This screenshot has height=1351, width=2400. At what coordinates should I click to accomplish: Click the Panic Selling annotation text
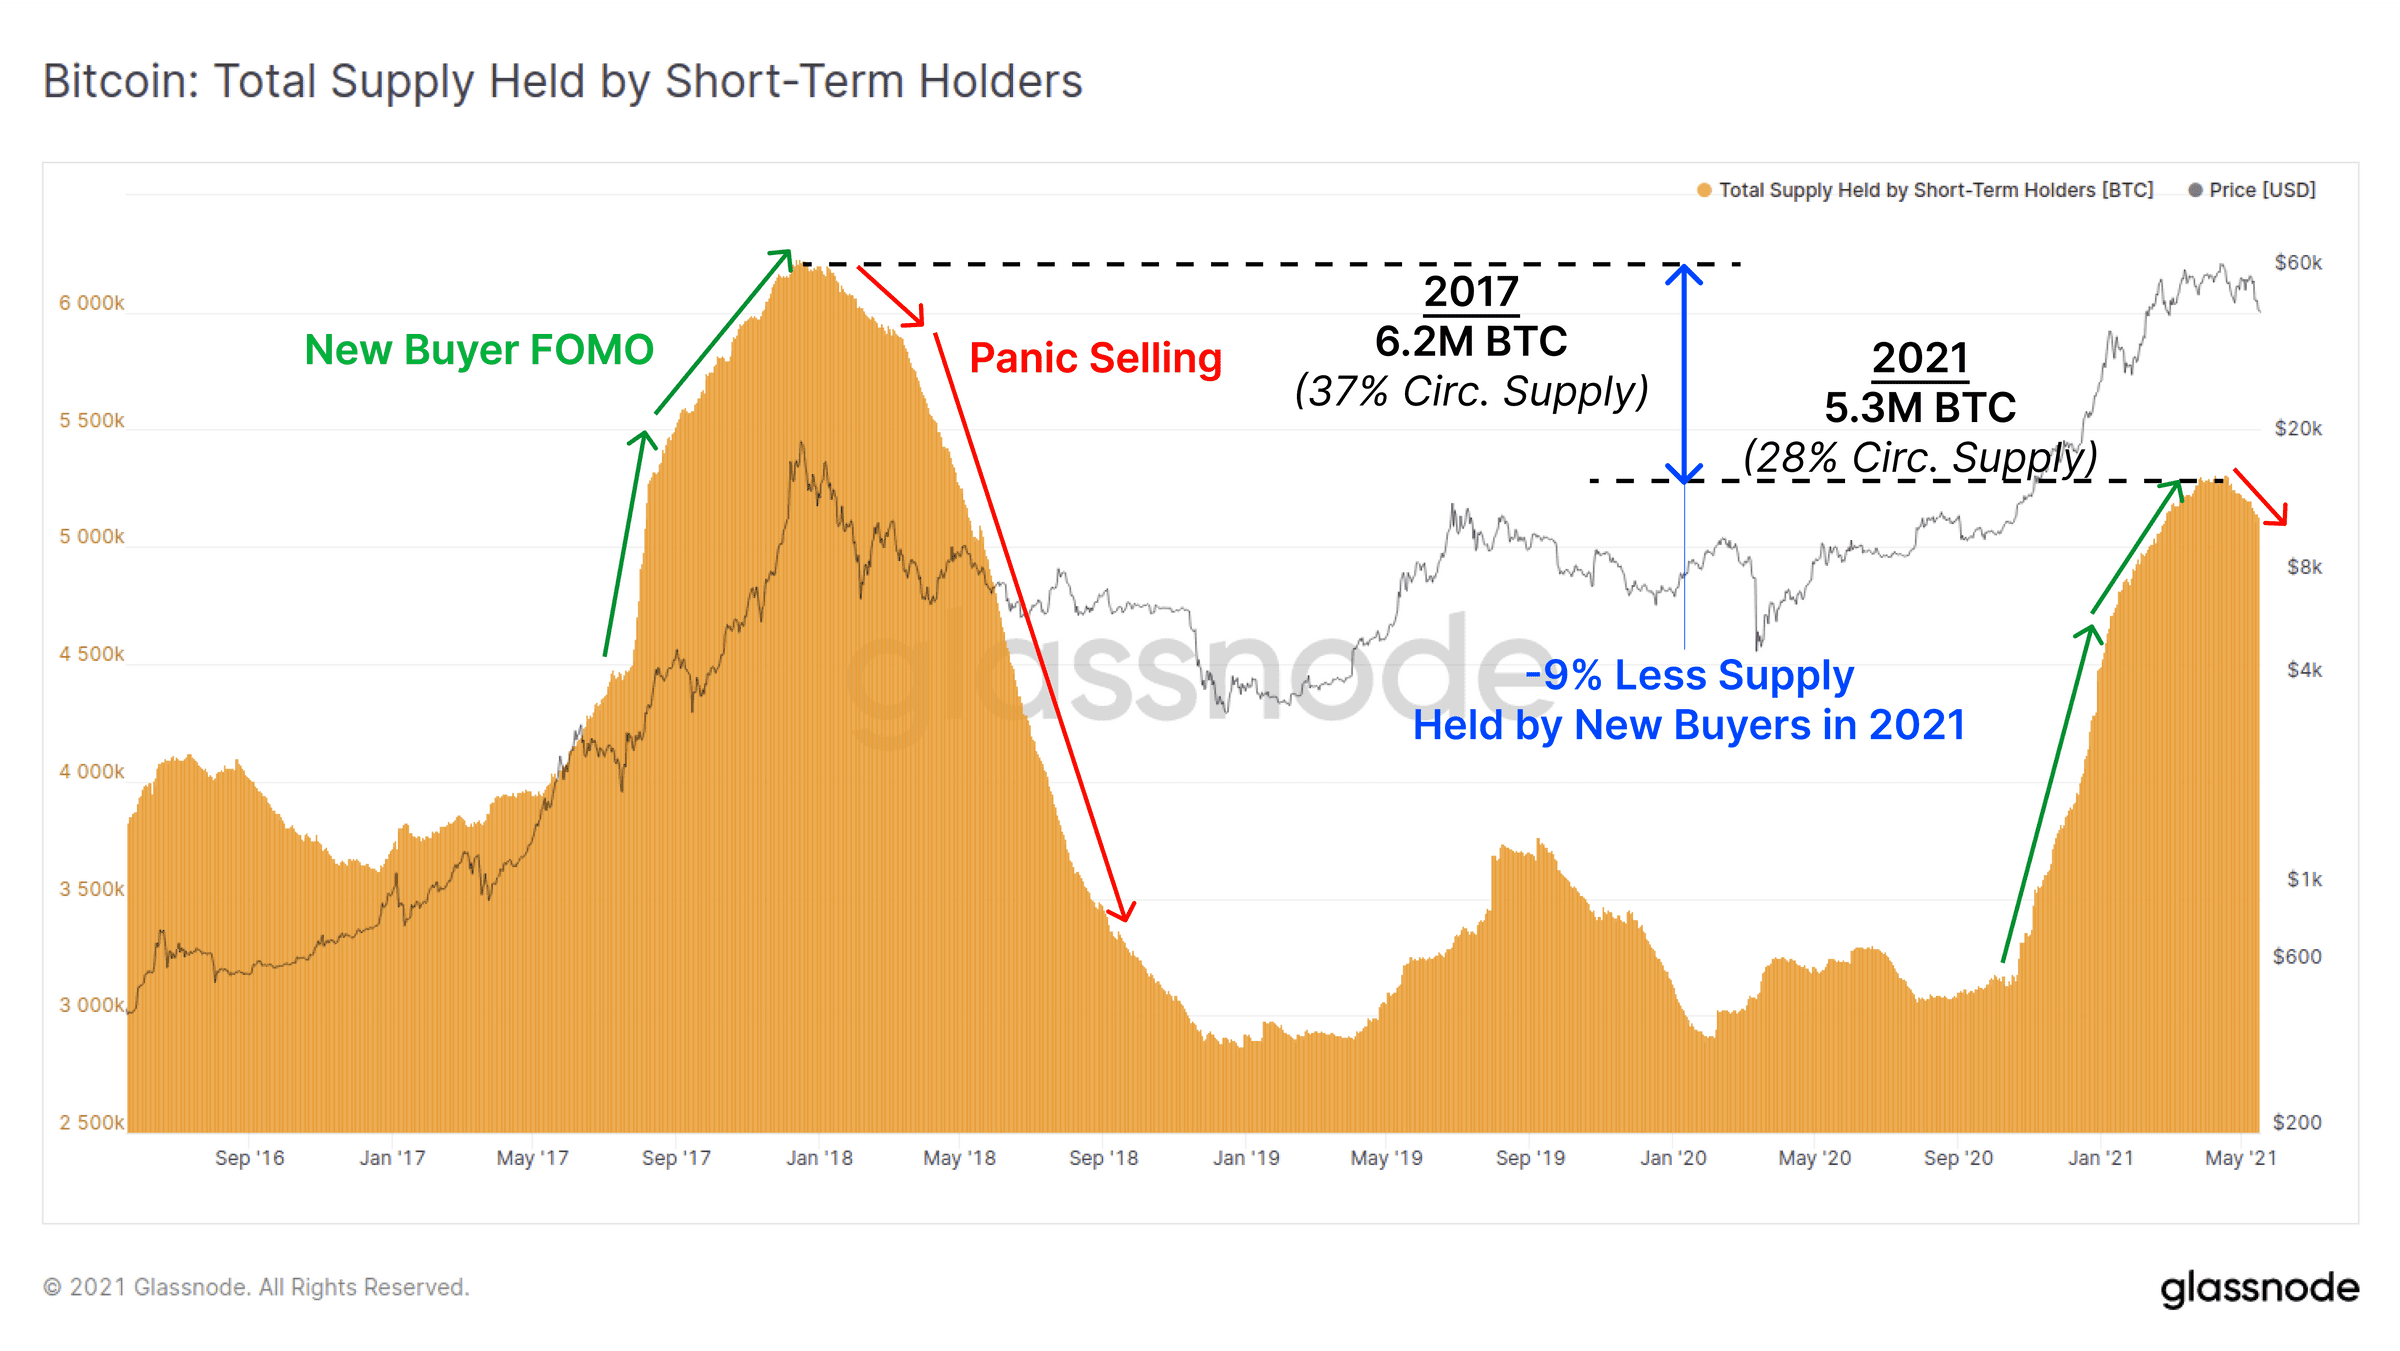point(1096,358)
